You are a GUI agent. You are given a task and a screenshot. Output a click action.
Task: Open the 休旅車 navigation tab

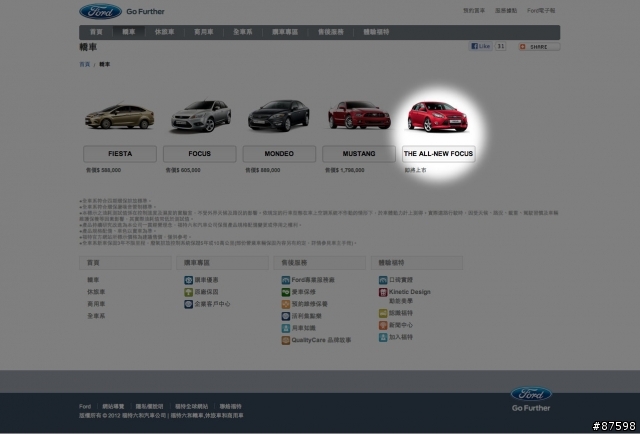tap(164, 32)
